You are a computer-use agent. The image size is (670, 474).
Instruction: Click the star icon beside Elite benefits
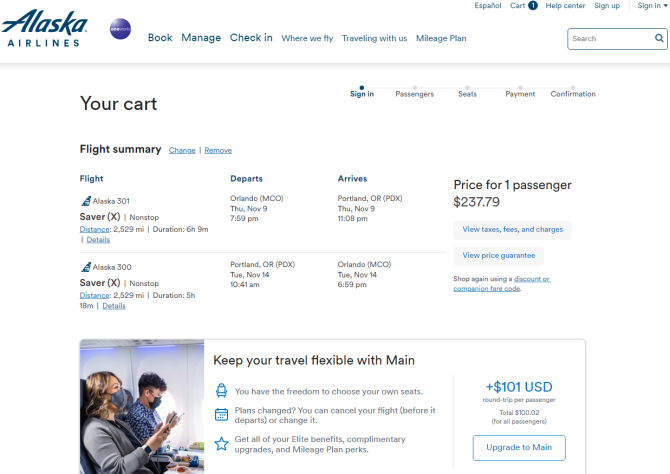click(221, 444)
